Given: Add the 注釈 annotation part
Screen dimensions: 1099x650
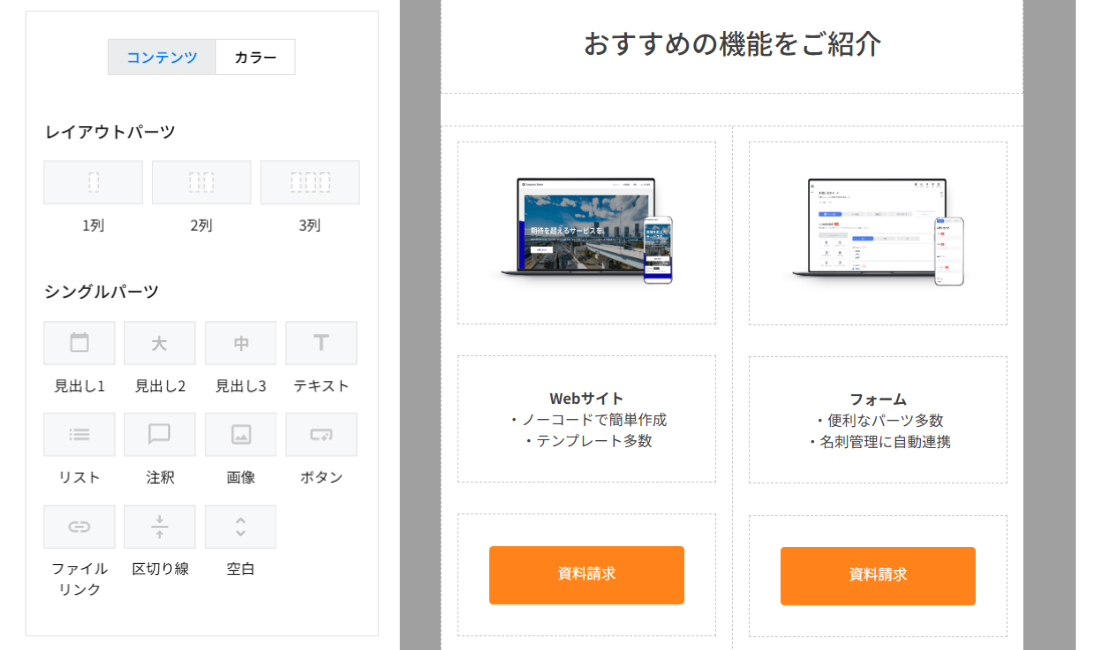Looking at the screenshot, I should point(160,435).
